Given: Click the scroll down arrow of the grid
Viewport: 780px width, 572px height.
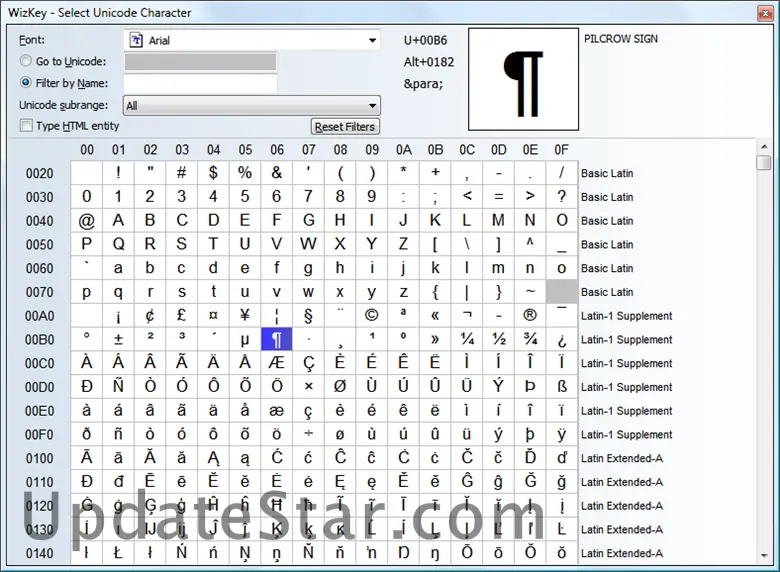Looking at the screenshot, I should click(x=764, y=556).
